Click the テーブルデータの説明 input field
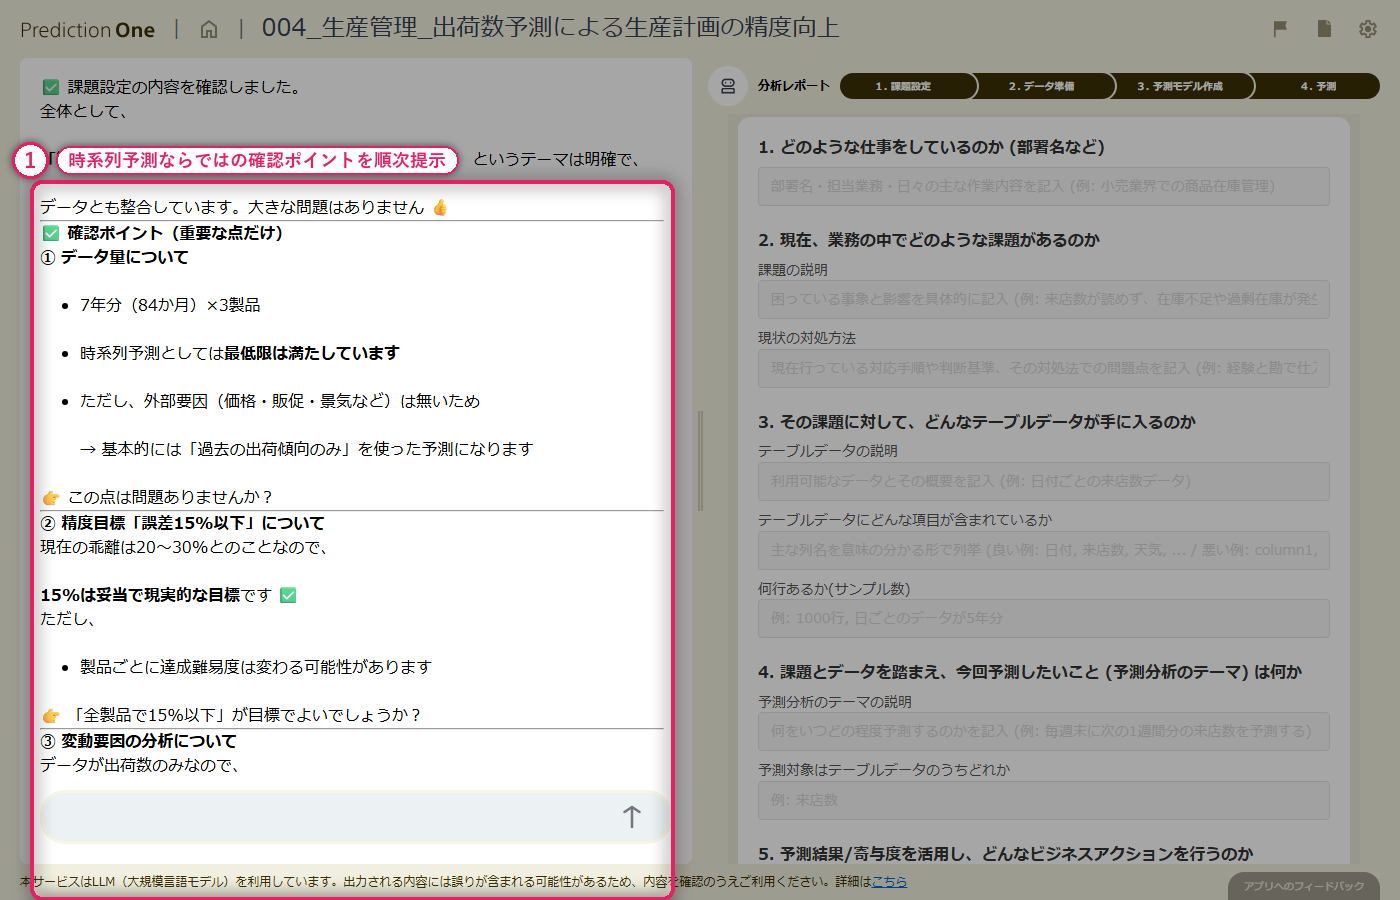This screenshot has width=1400, height=900. point(1044,481)
